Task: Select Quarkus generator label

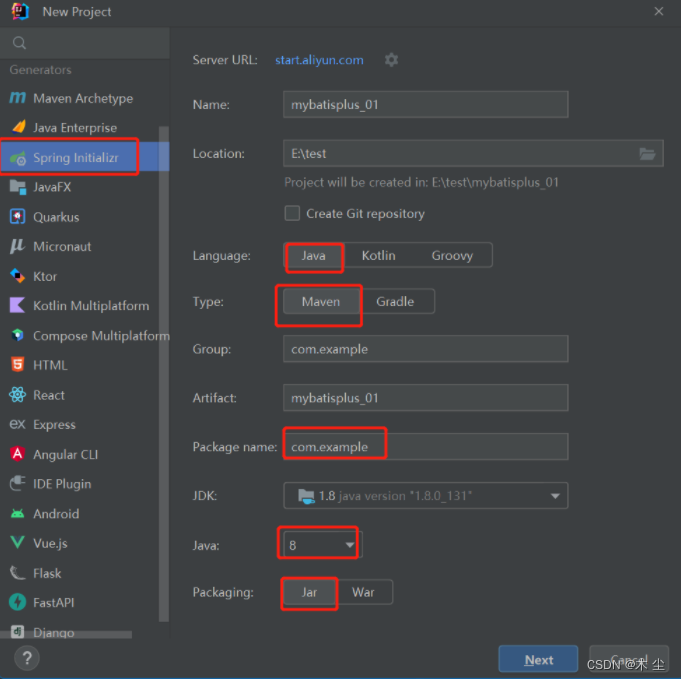Action: (56, 217)
